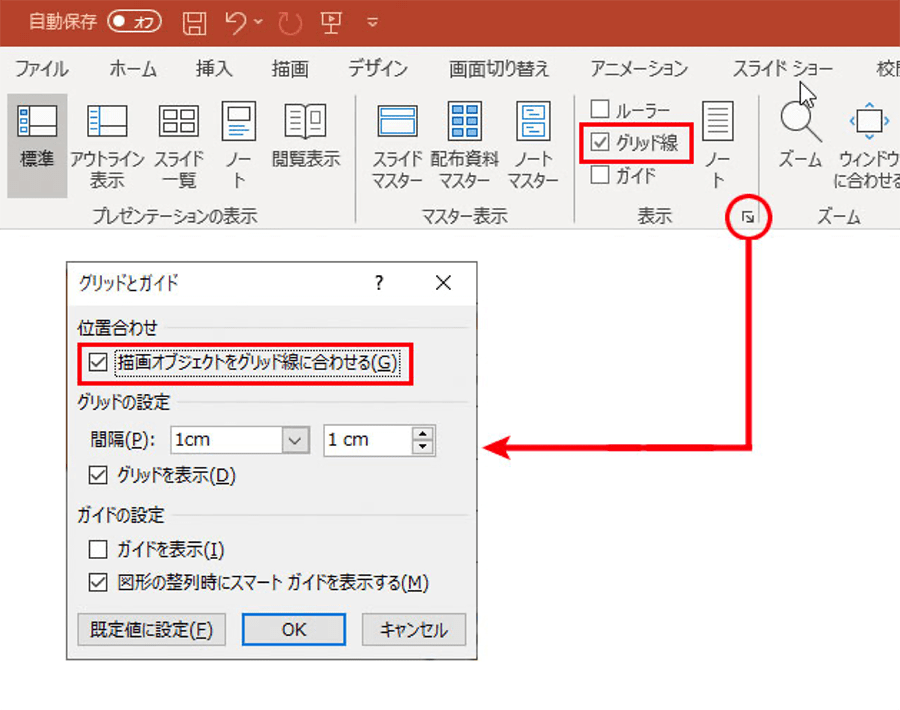The height and width of the screenshot is (710, 900).
Task: Switch to the 挿入 tab
Action: click(x=214, y=68)
